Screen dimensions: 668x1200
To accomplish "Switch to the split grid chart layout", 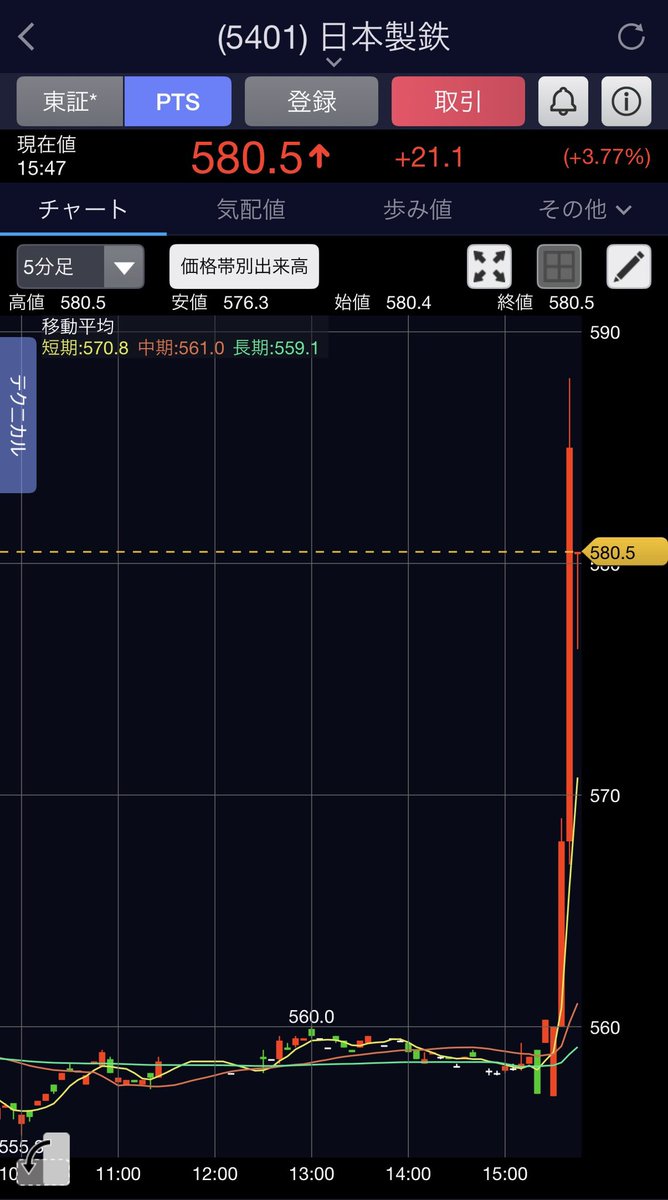I will [x=560, y=267].
